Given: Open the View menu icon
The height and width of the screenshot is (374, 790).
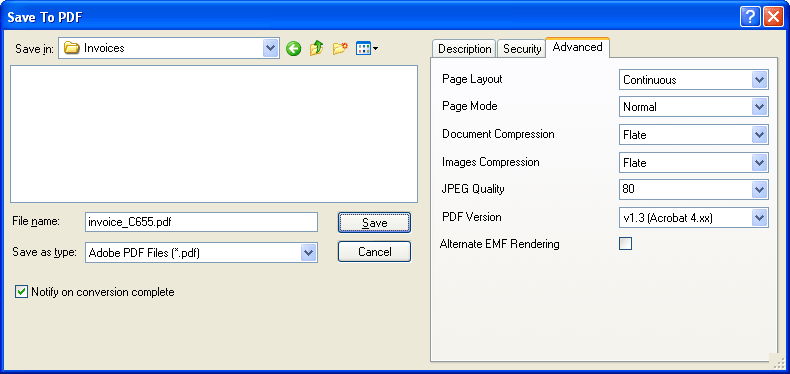Looking at the screenshot, I should (367, 48).
